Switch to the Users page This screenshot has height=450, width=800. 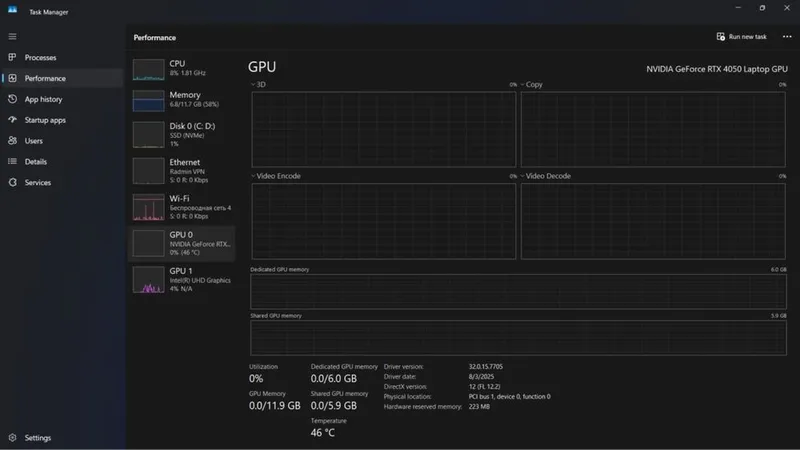click(x=61, y=141)
